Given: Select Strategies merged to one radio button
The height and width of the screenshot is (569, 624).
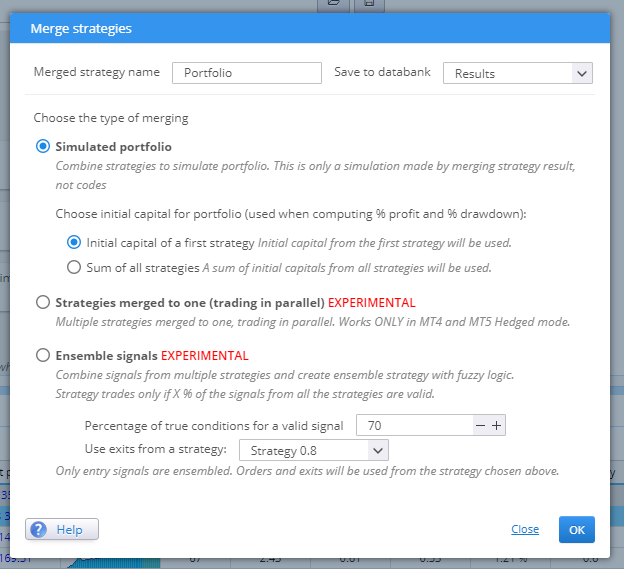Looking at the screenshot, I should tap(43, 302).
